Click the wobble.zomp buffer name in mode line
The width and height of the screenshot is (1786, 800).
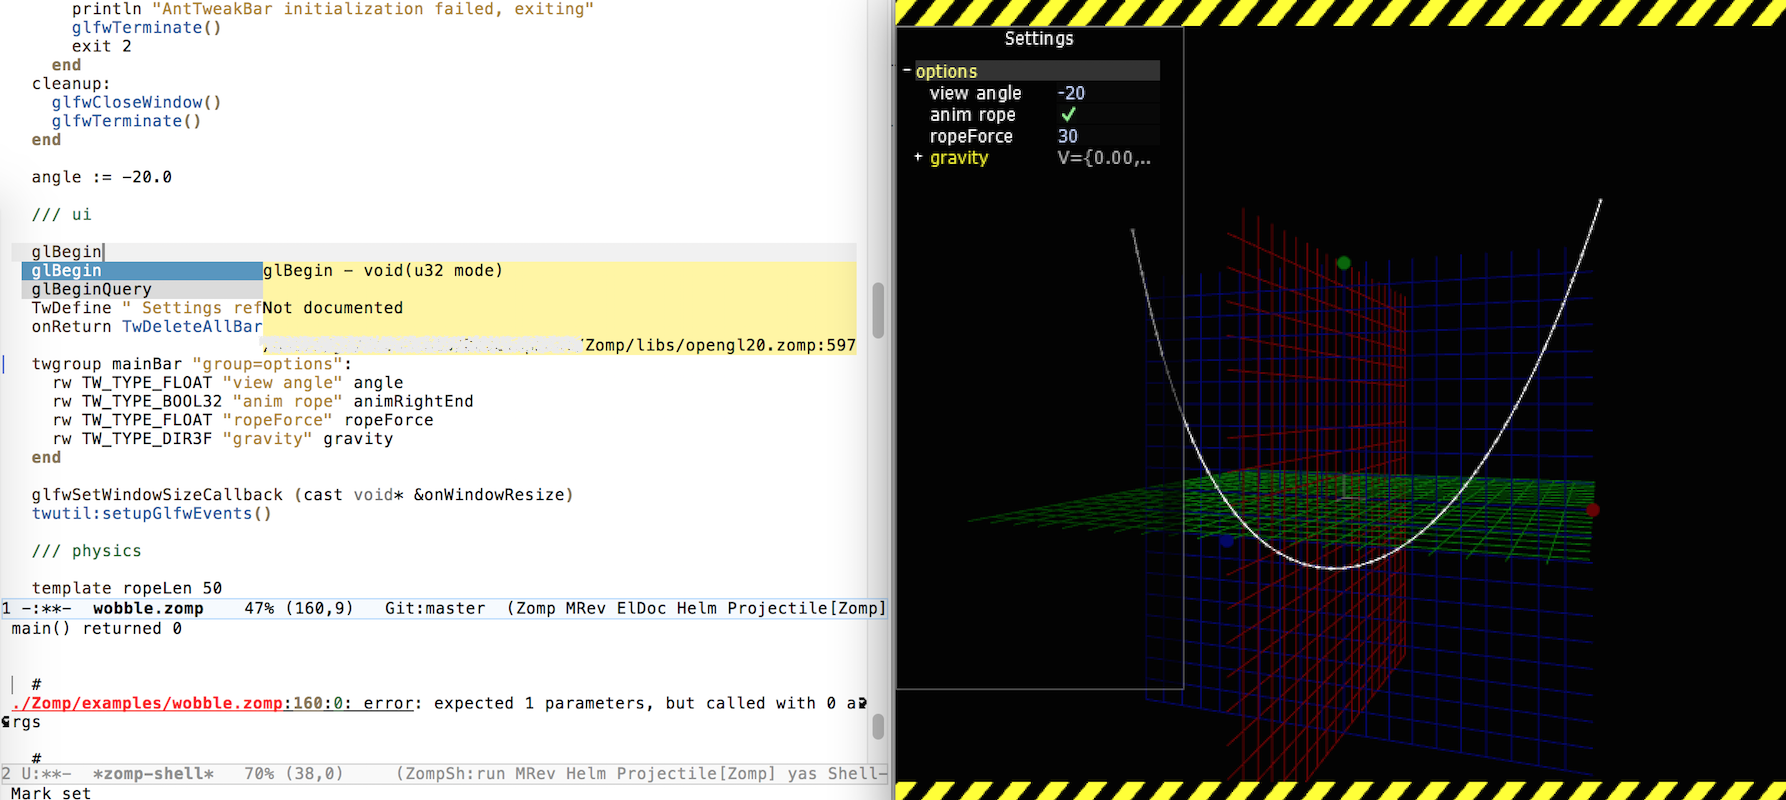pyautogui.click(x=148, y=609)
